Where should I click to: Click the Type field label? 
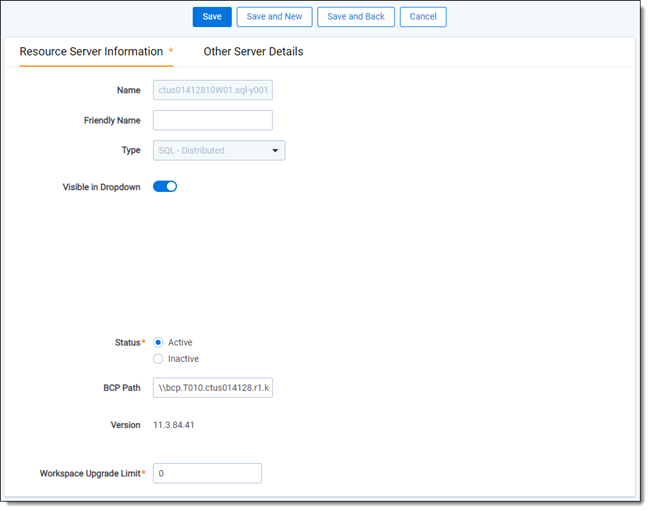pyautogui.click(x=130, y=150)
